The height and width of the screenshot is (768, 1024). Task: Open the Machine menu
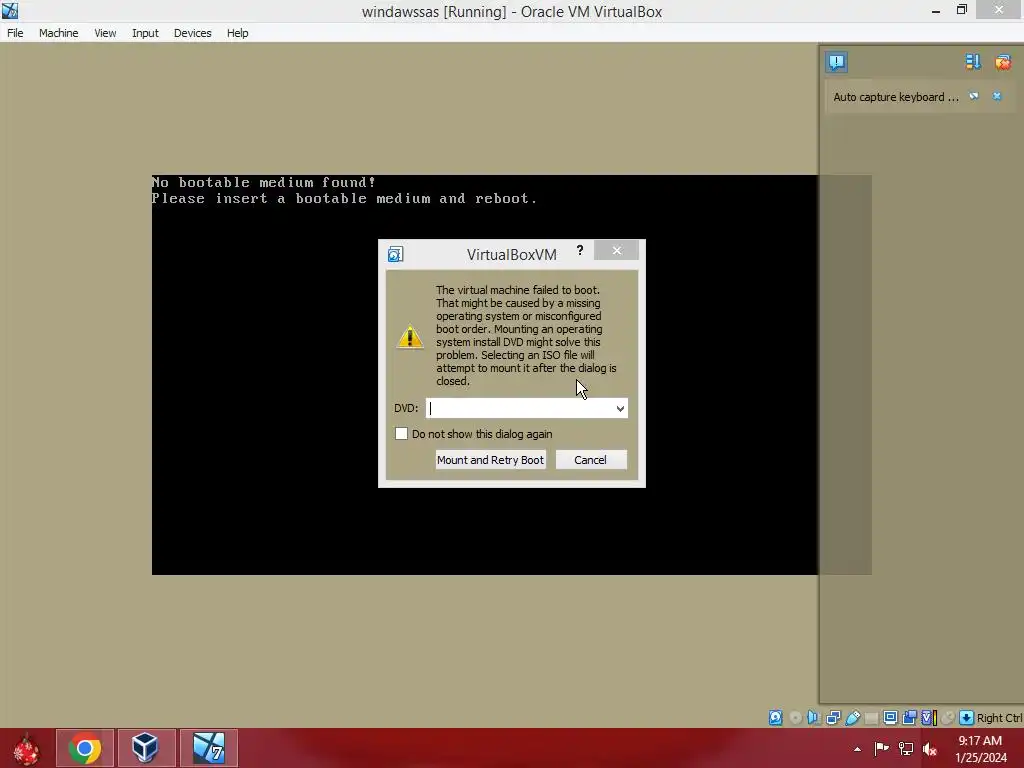click(x=59, y=33)
